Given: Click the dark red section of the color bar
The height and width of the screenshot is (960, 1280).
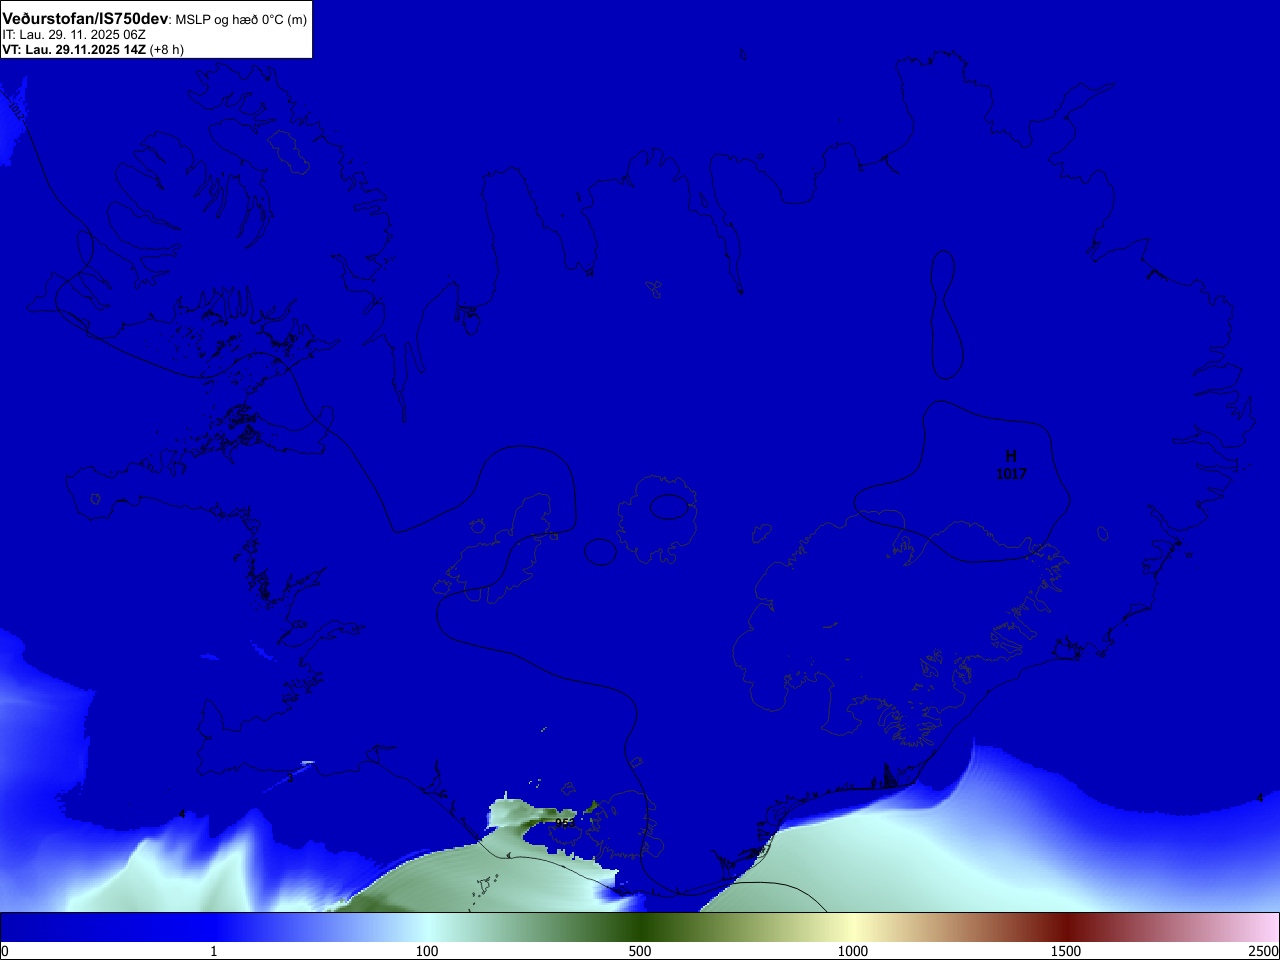Looking at the screenshot, I should pyautogui.click(x=1066, y=927).
